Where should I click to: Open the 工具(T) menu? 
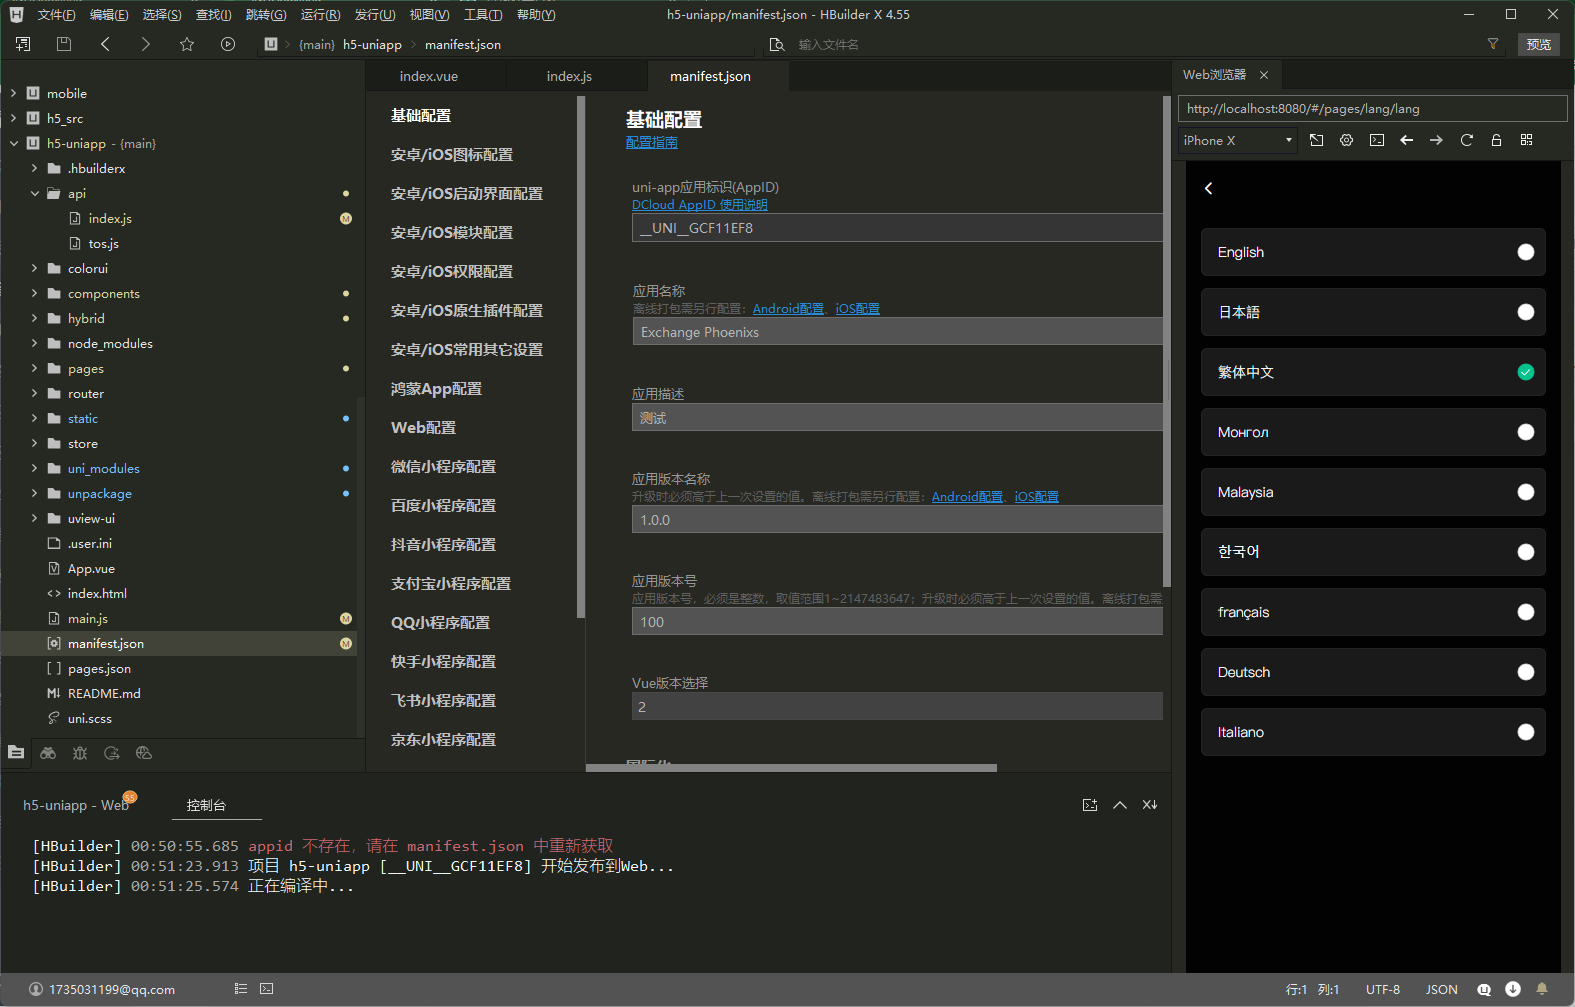point(483,14)
